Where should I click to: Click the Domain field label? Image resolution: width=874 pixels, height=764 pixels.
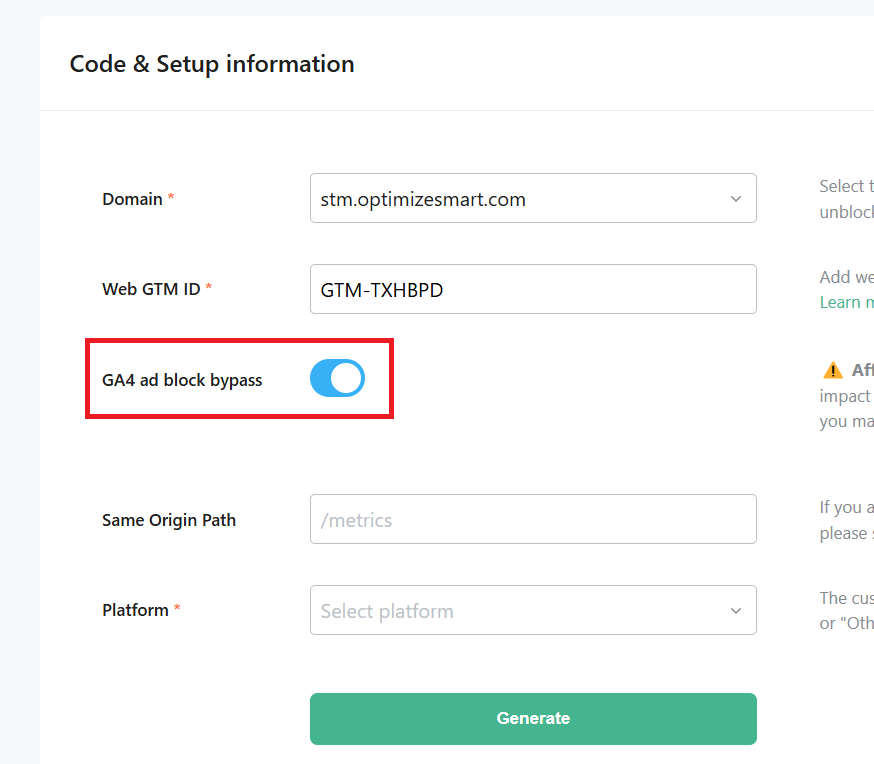click(x=132, y=199)
